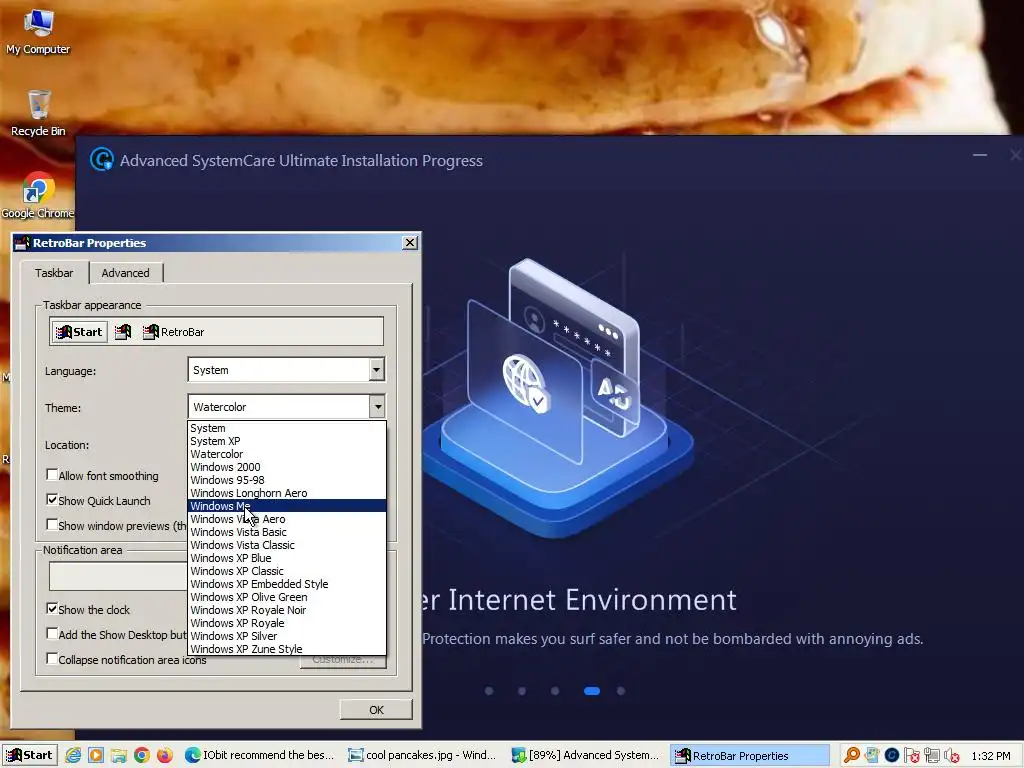Click the muted volume tray icon

(x=952, y=756)
